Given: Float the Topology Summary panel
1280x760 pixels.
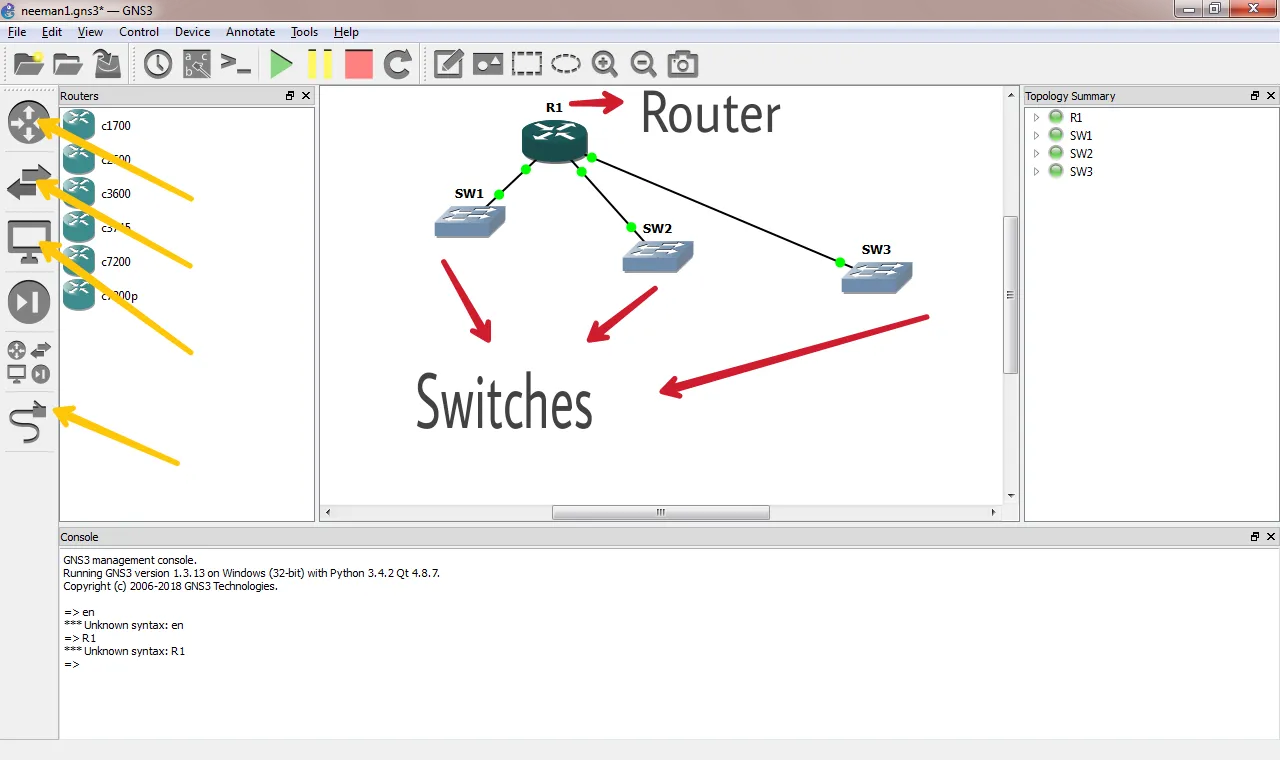Looking at the screenshot, I should (x=1255, y=96).
